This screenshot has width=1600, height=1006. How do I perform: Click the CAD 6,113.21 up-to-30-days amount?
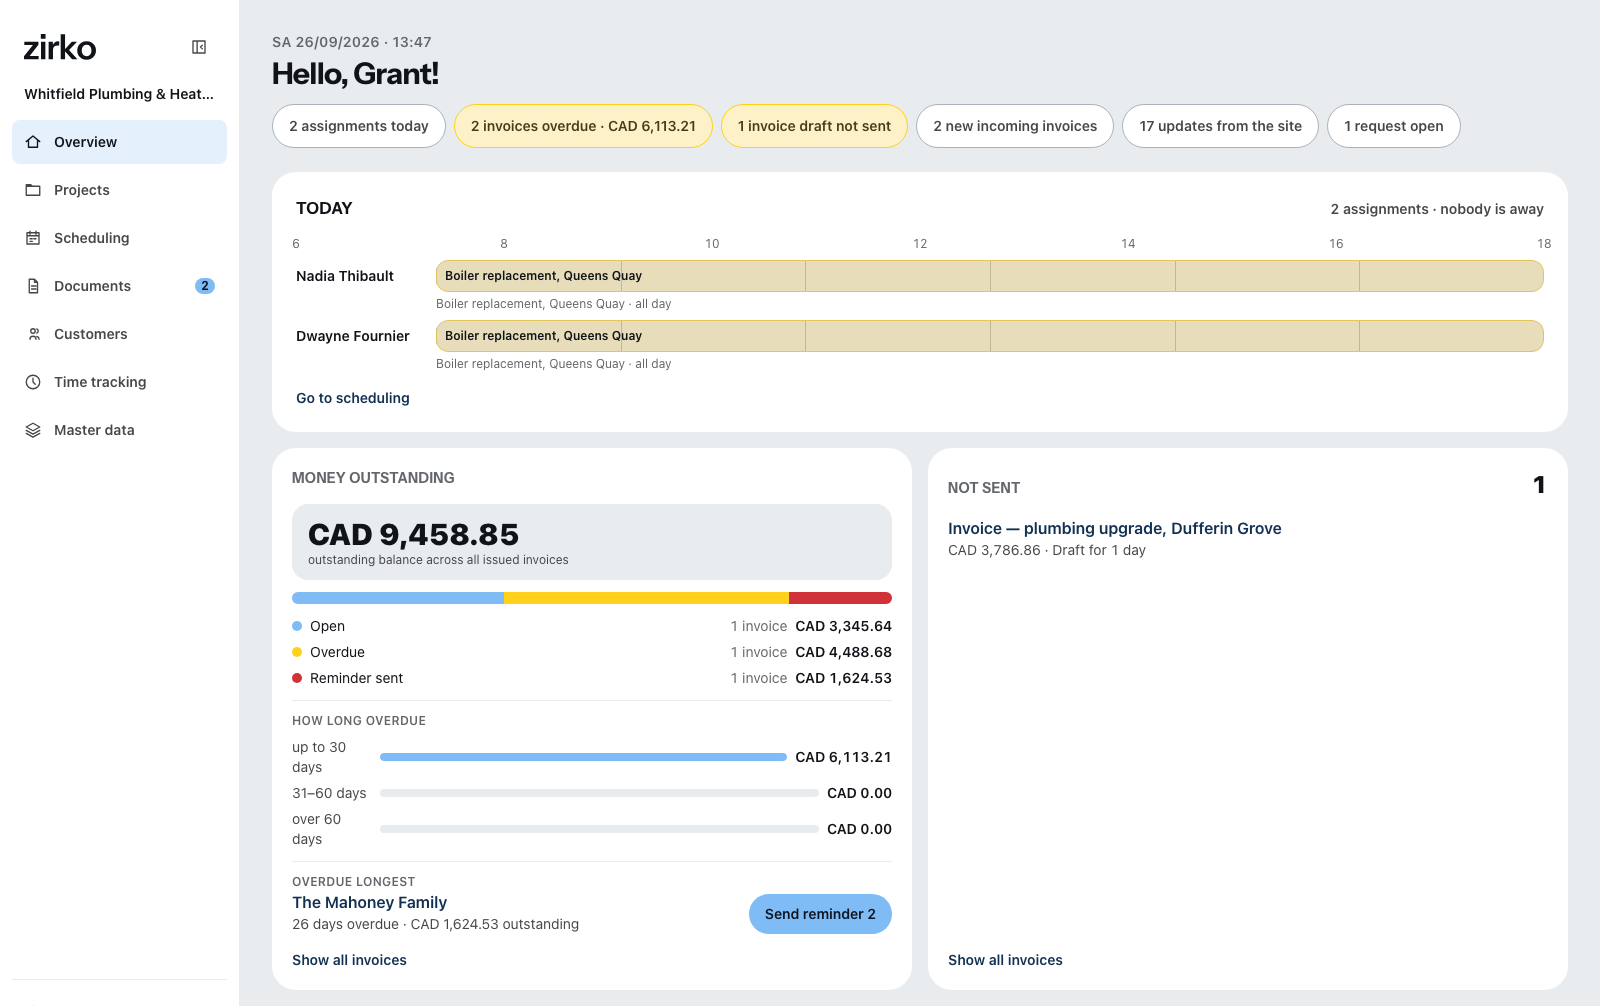coord(843,757)
